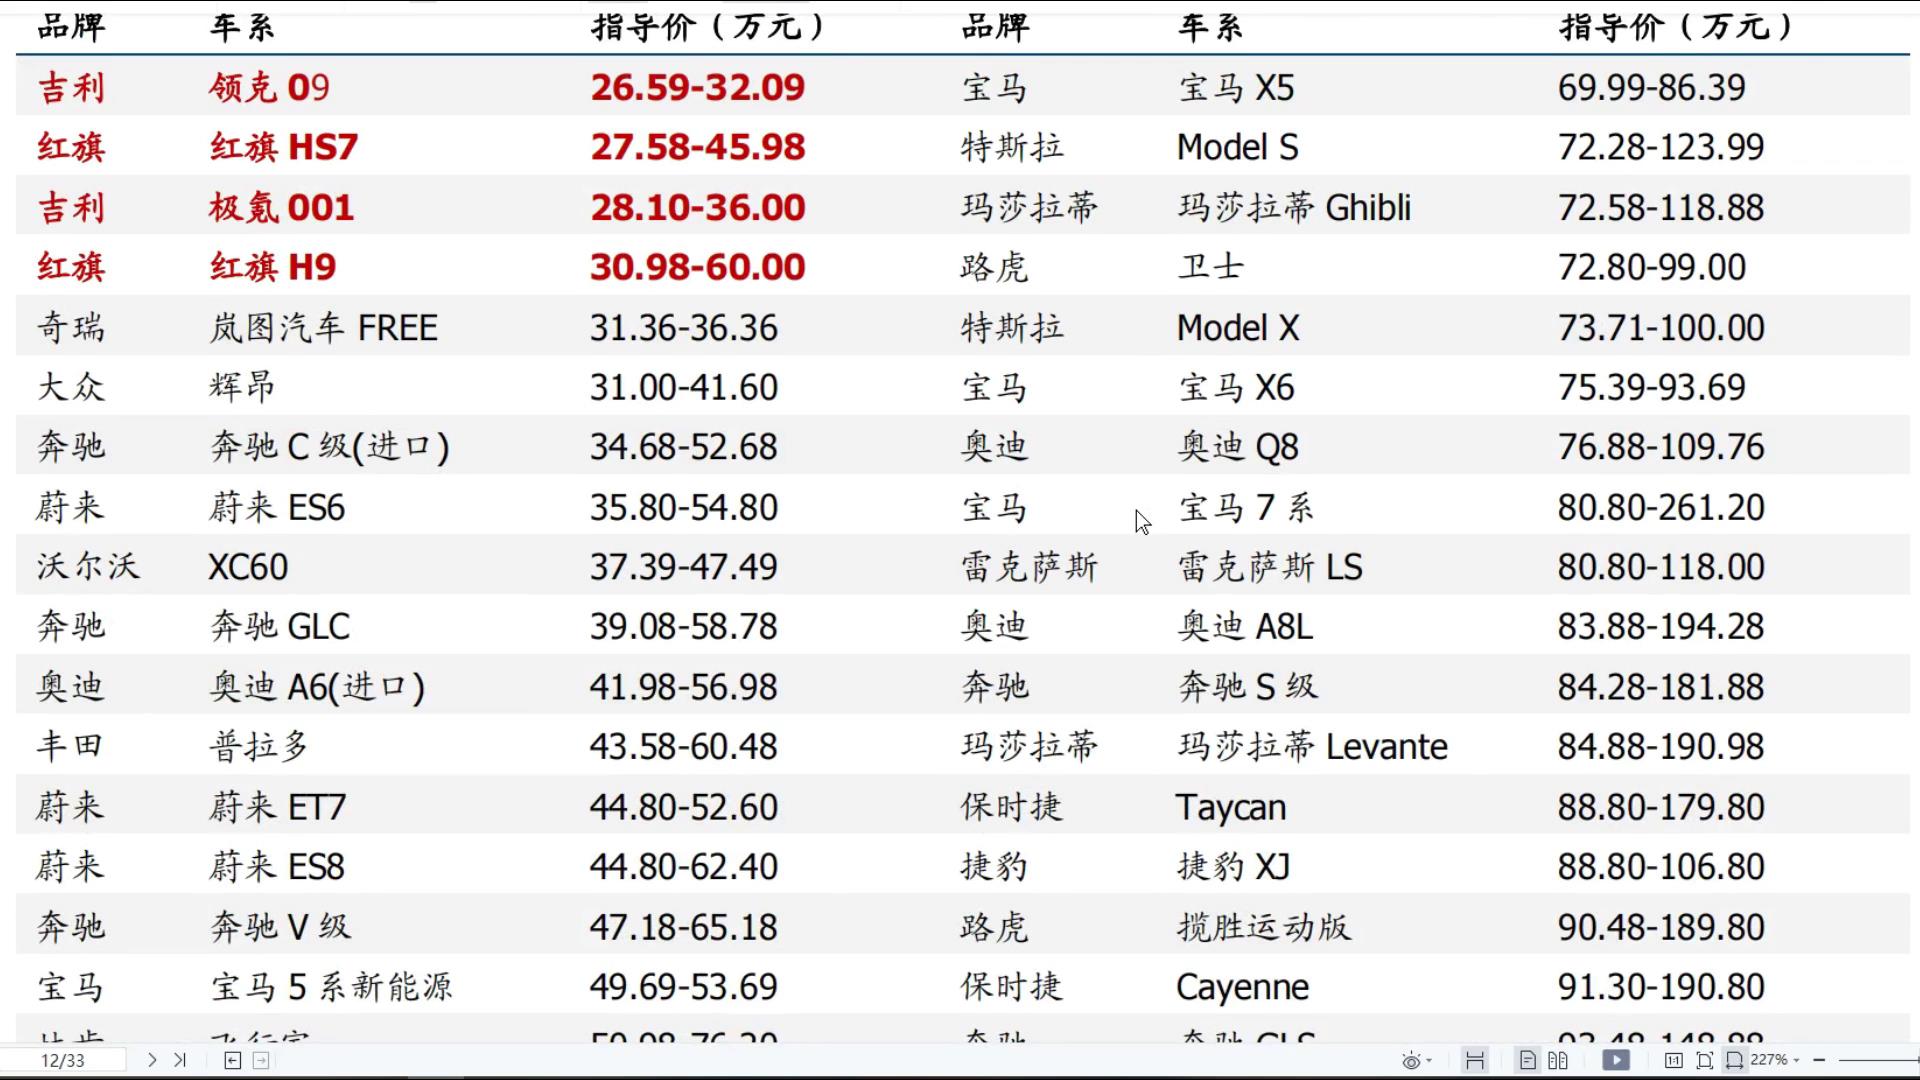Image resolution: width=1920 pixels, height=1080 pixels.
Task: Select the 蔚来 ET7 cell
Action: pos(277,807)
